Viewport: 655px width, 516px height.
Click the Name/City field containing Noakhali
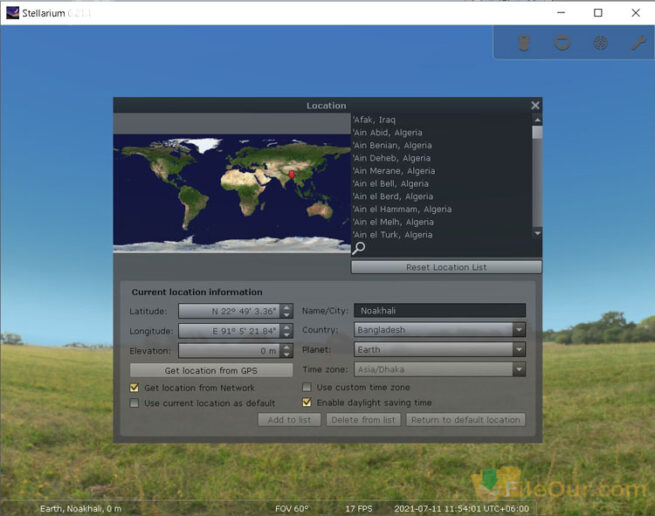tap(440, 310)
